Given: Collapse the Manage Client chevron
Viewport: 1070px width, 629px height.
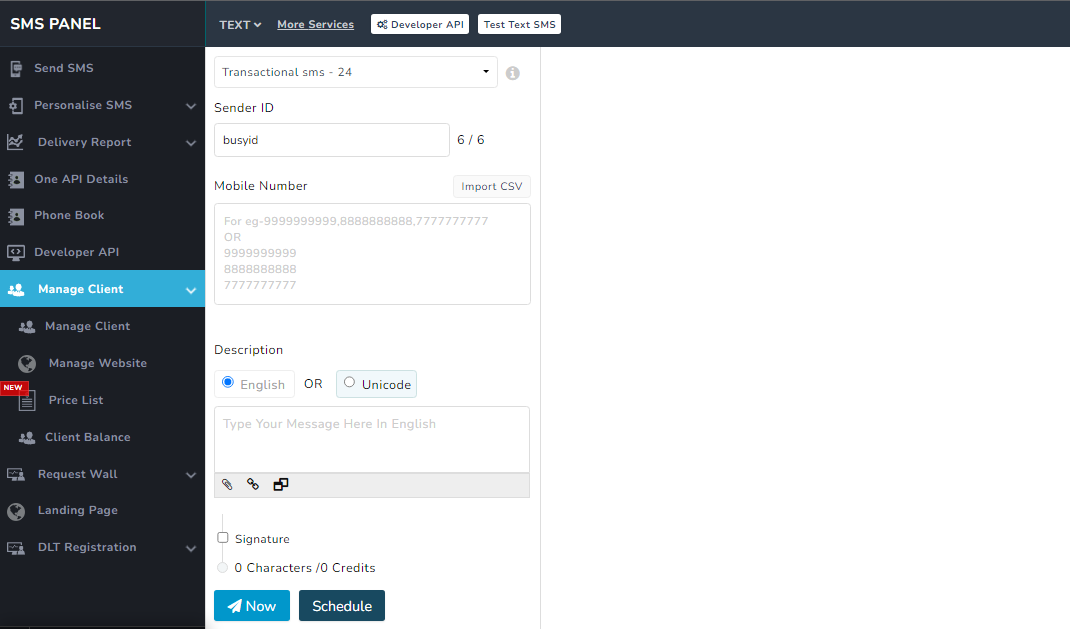Looking at the screenshot, I should pyautogui.click(x=191, y=290).
